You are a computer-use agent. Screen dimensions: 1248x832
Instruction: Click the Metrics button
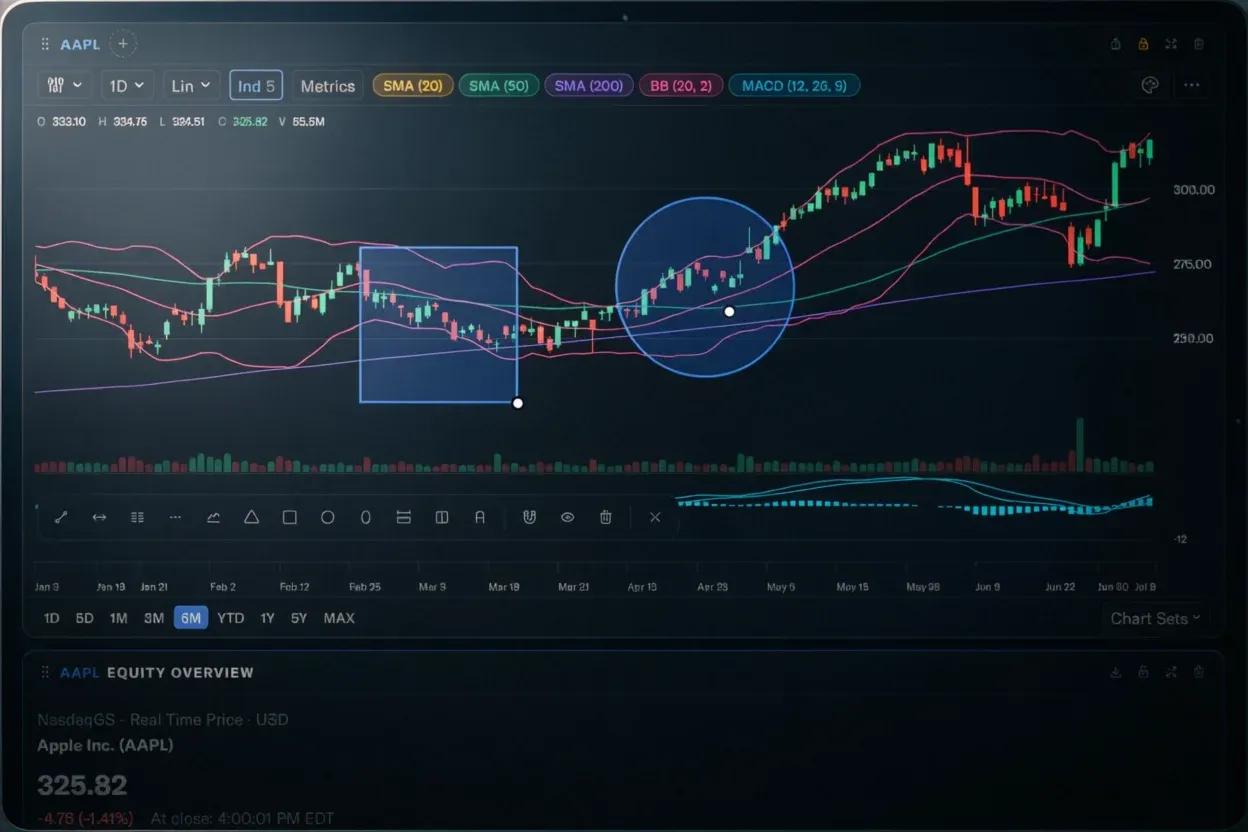point(328,85)
